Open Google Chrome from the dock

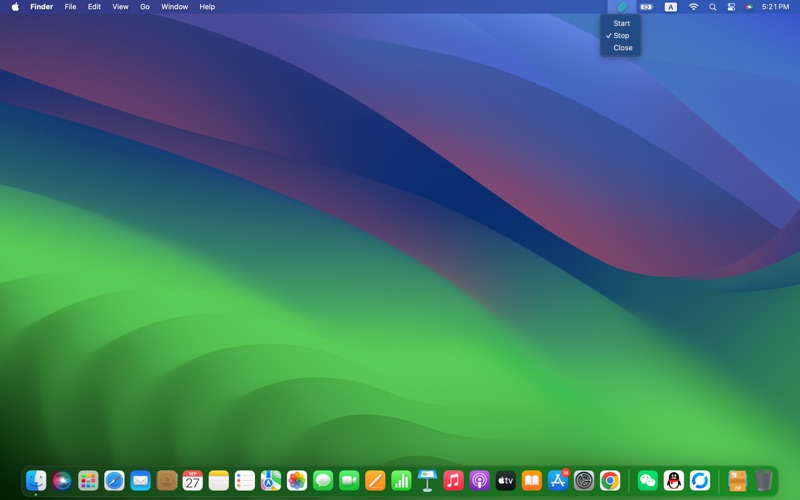point(610,481)
